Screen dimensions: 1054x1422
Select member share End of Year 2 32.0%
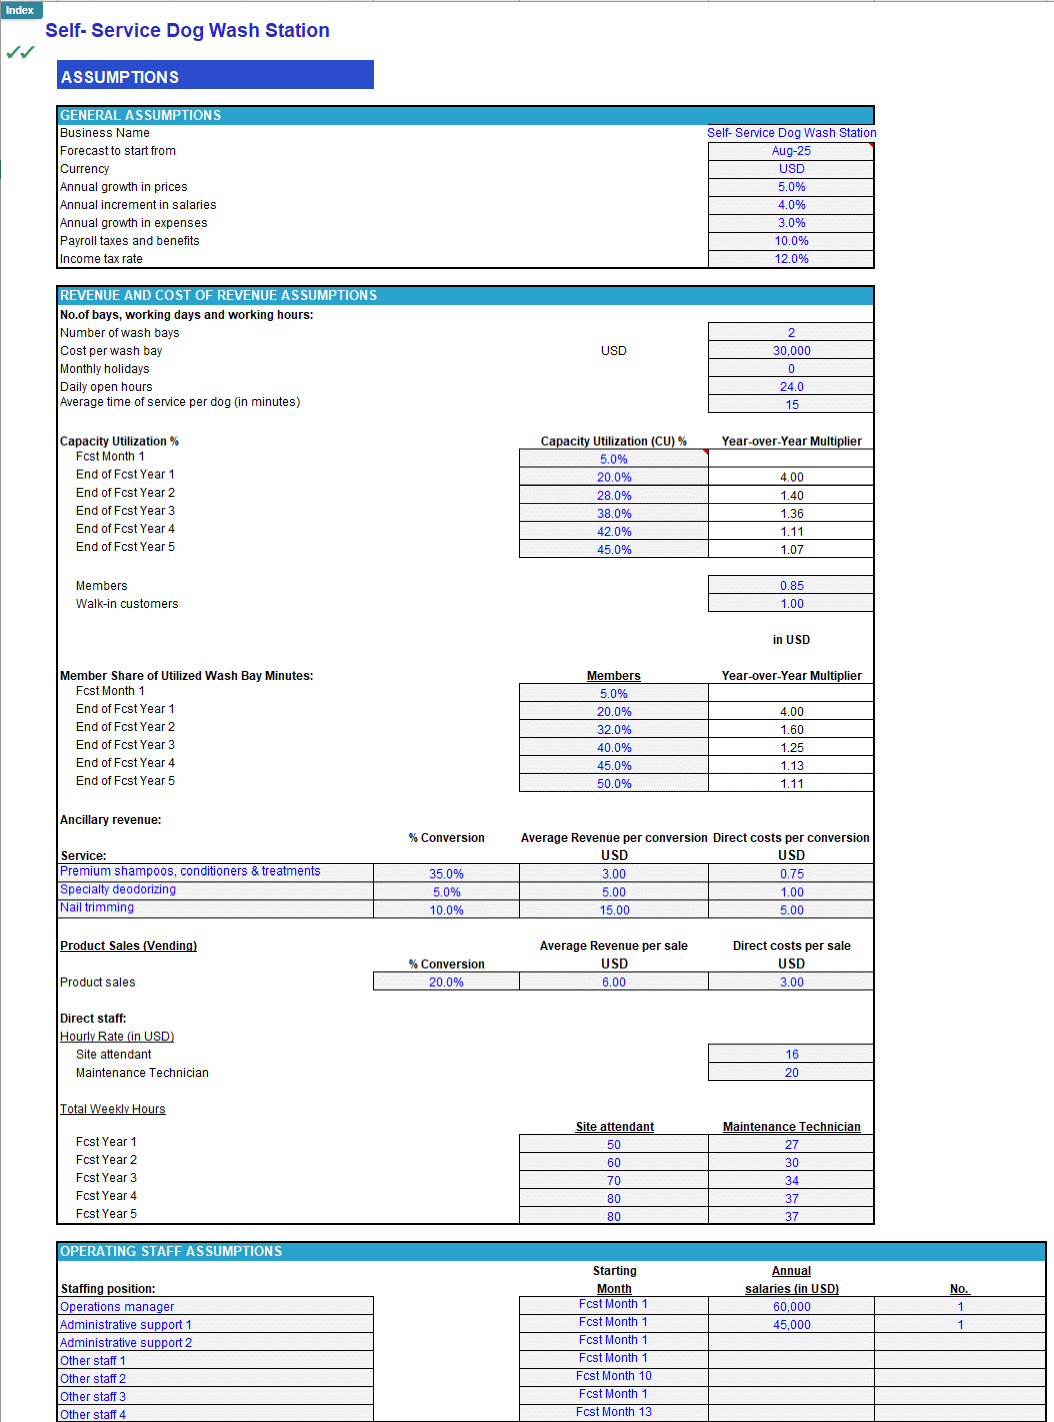tap(614, 729)
